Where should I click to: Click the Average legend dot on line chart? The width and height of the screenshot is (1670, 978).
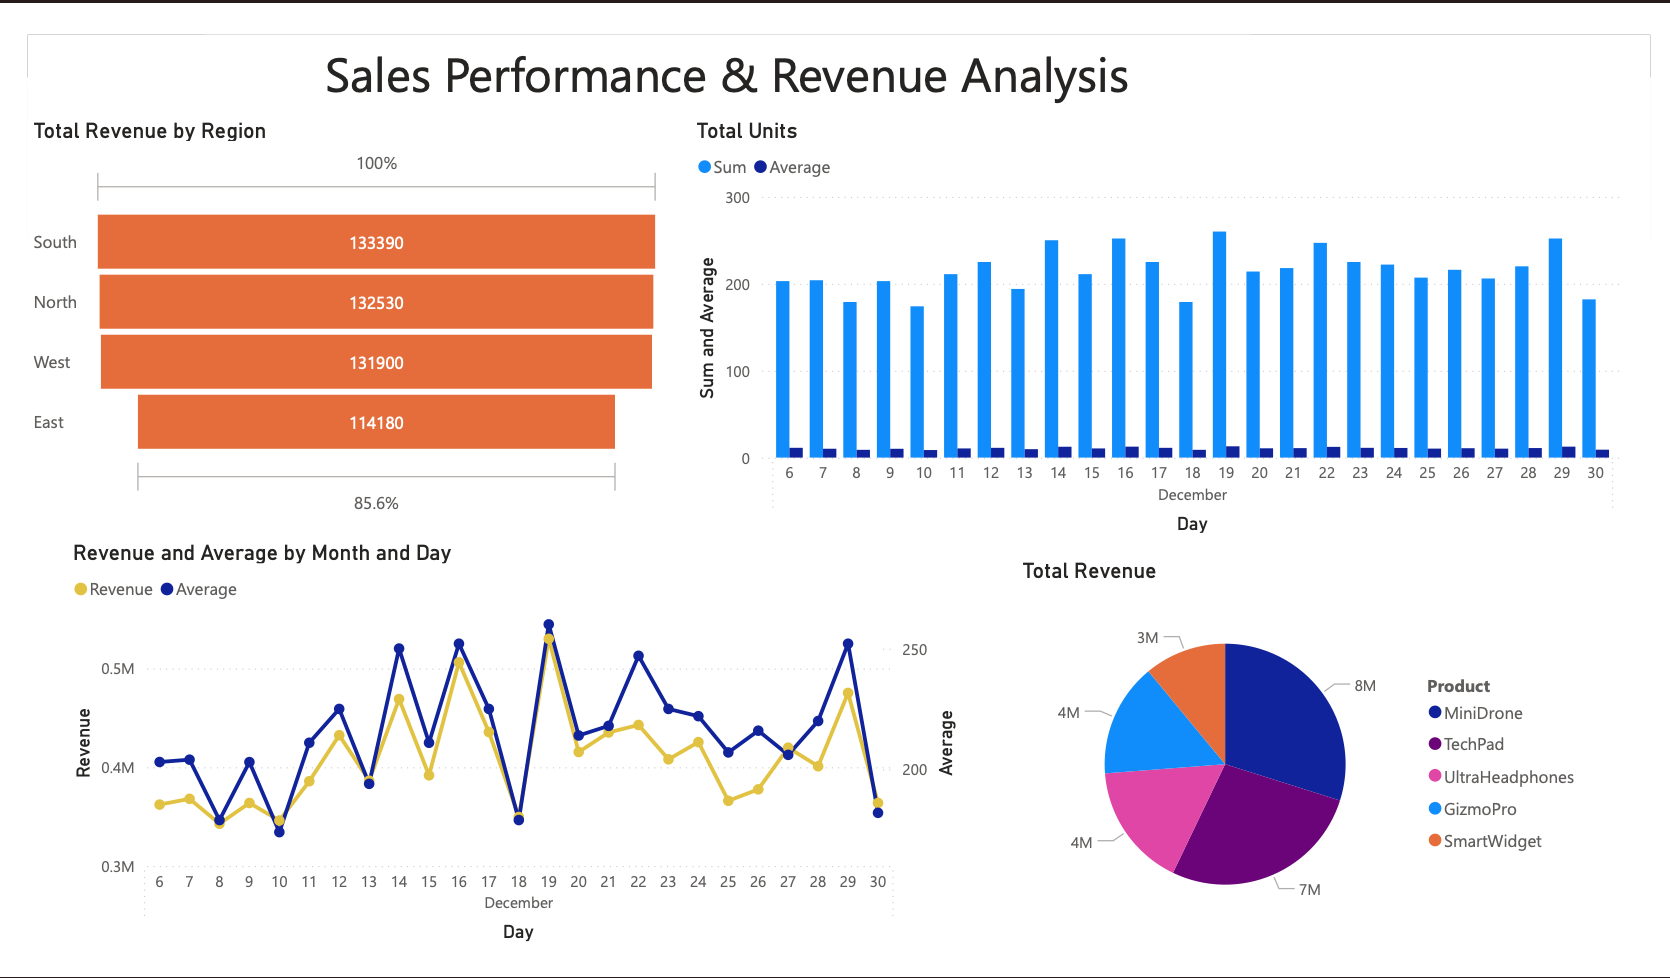(166, 589)
